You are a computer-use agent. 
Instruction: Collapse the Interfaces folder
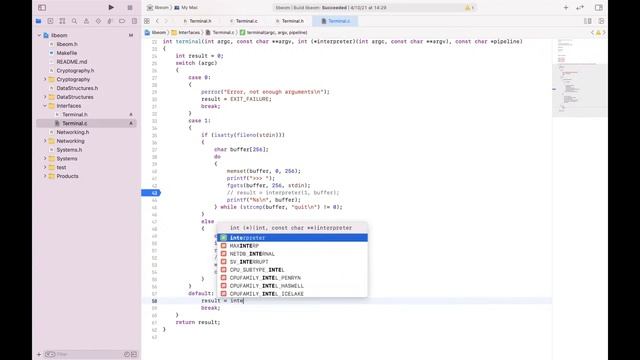[45, 106]
